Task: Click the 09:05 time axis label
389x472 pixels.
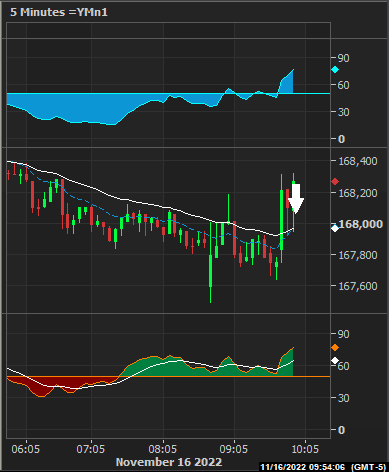Action: point(234,449)
